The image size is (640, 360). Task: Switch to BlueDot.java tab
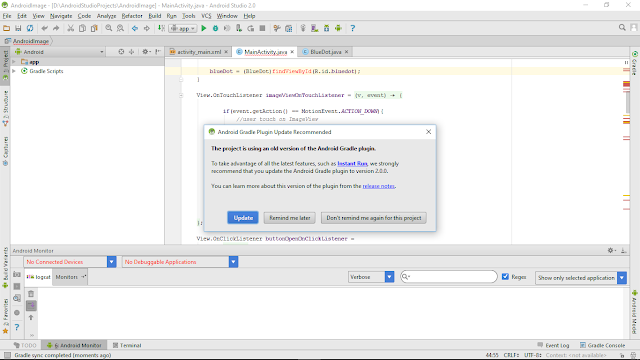click(x=325, y=52)
